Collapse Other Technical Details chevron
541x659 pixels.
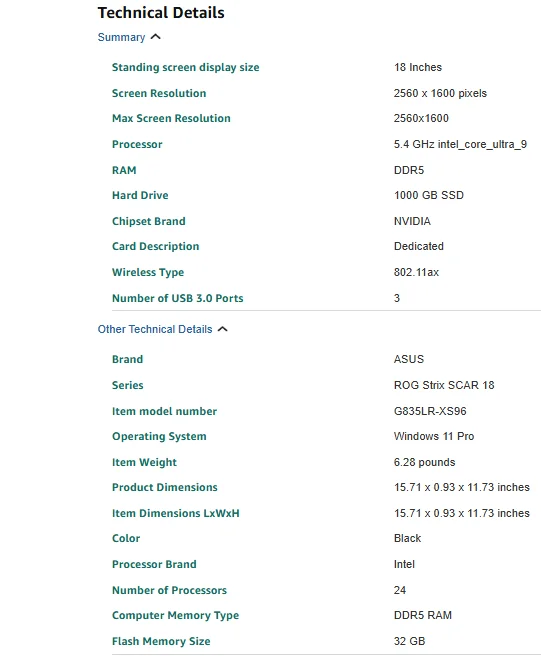(x=223, y=329)
